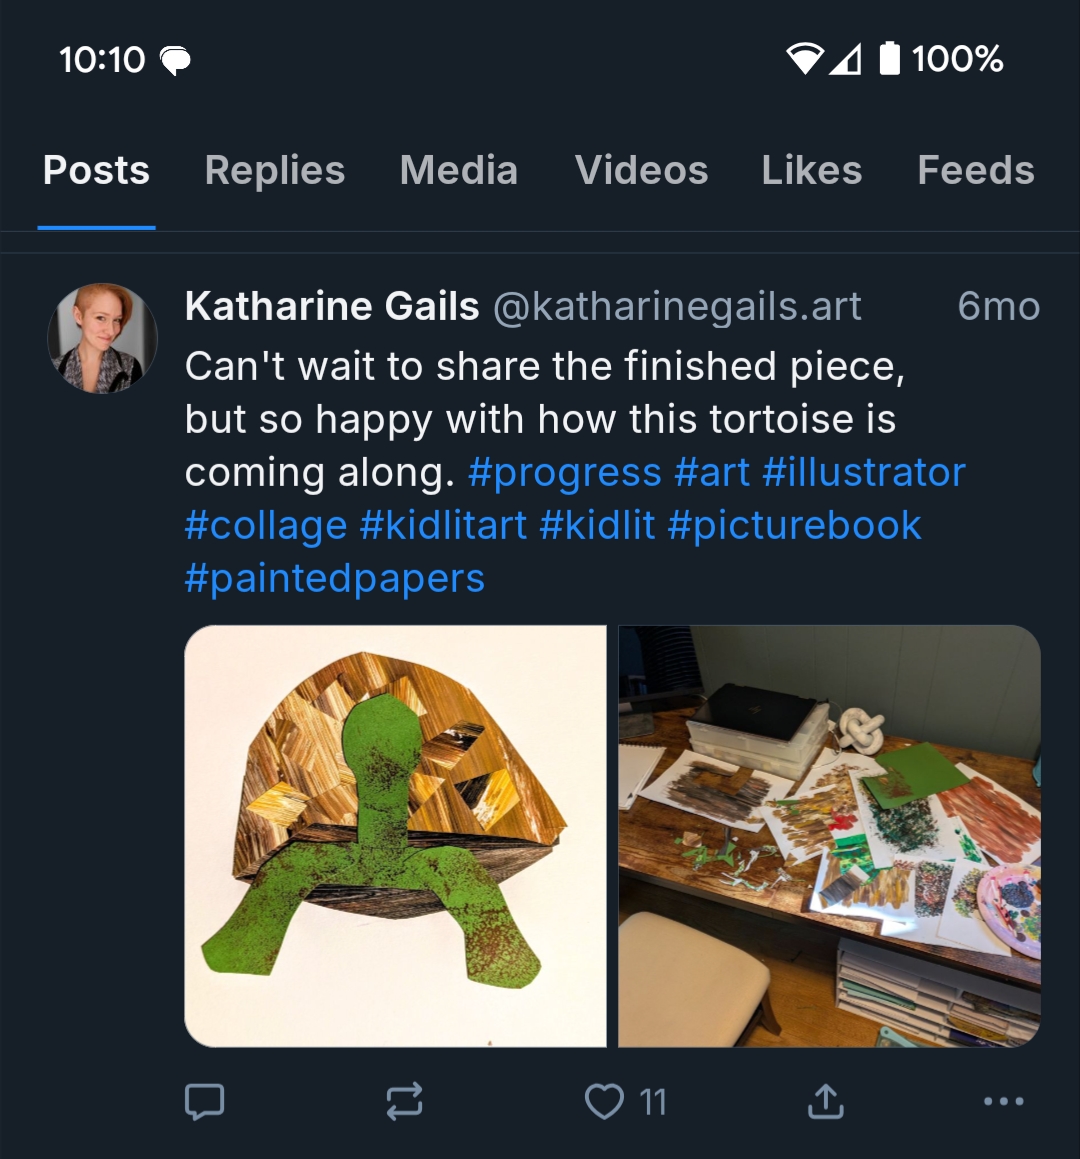The image size is (1080, 1159).
Task: Open the tortoise collage image
Action: tap(395, 836)
